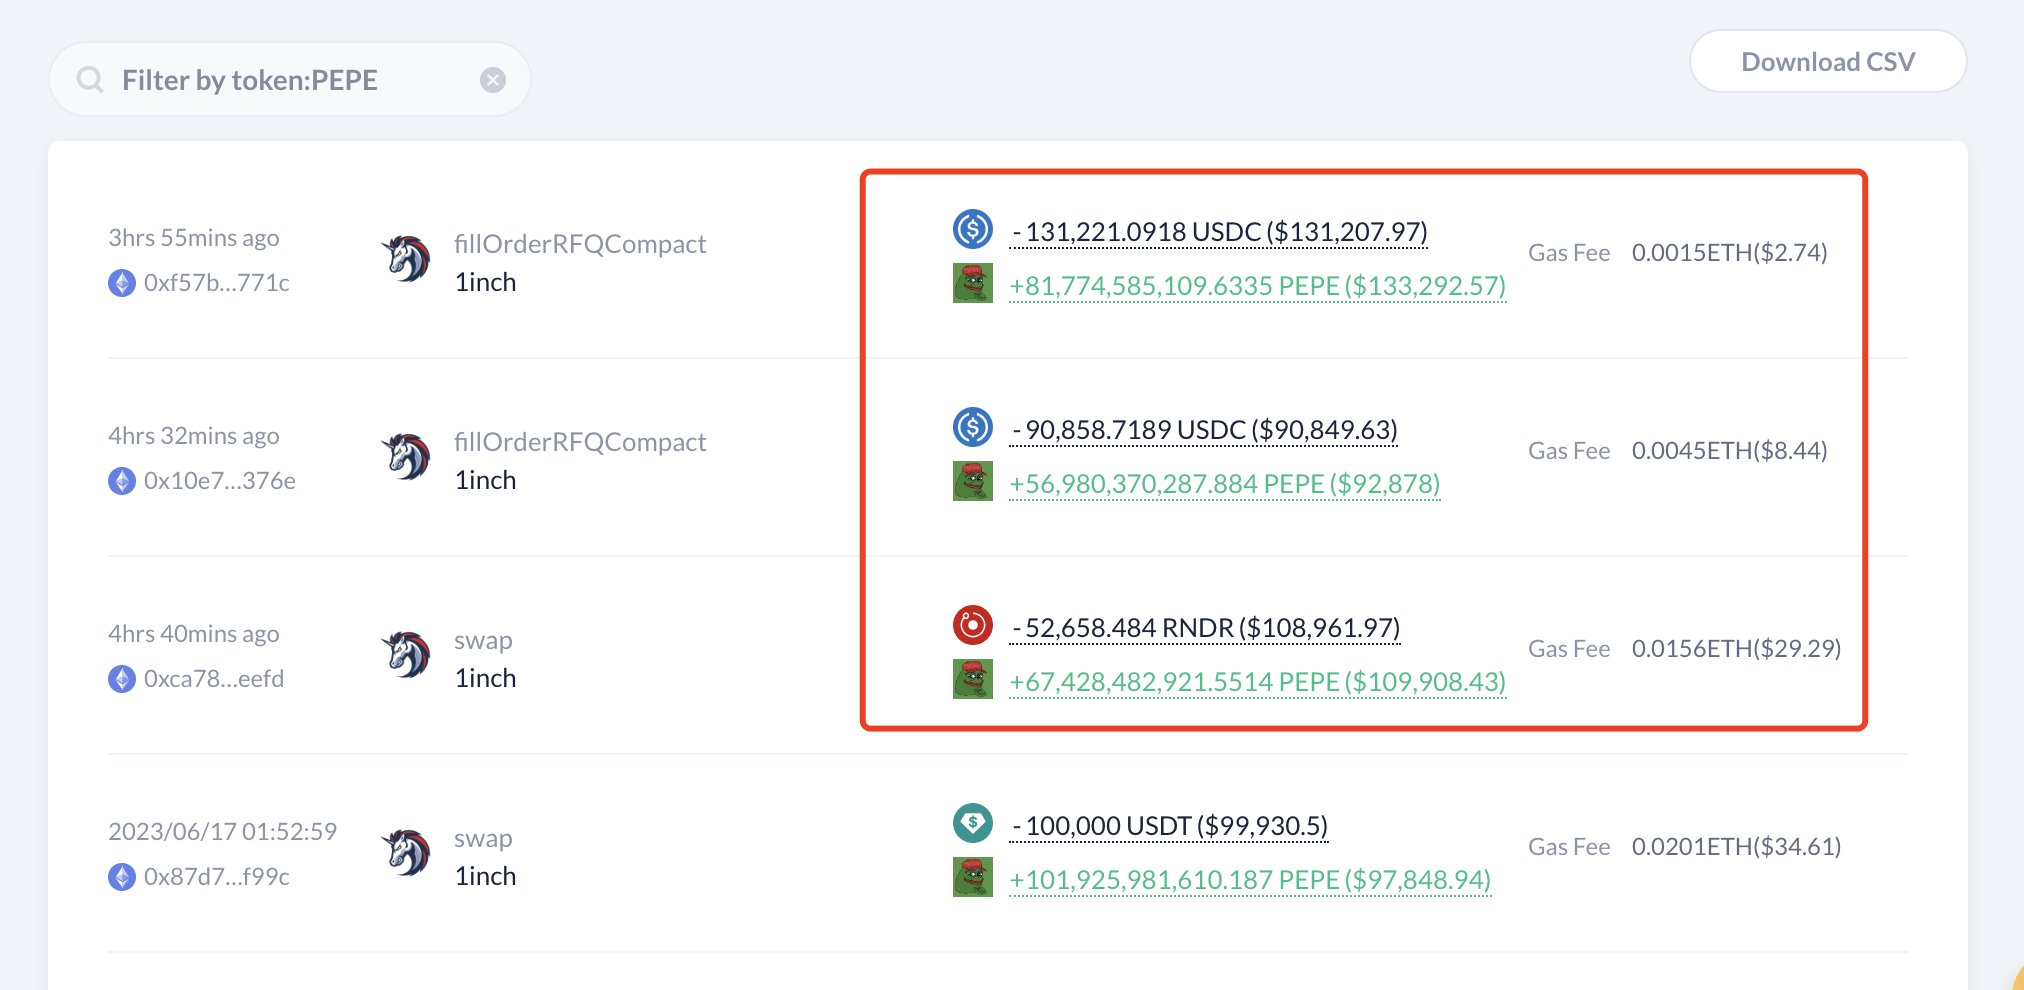2024x990 pixels.
Task: Click USDT token icon for 100,000 USDT
Action: [x=973, y=823]
